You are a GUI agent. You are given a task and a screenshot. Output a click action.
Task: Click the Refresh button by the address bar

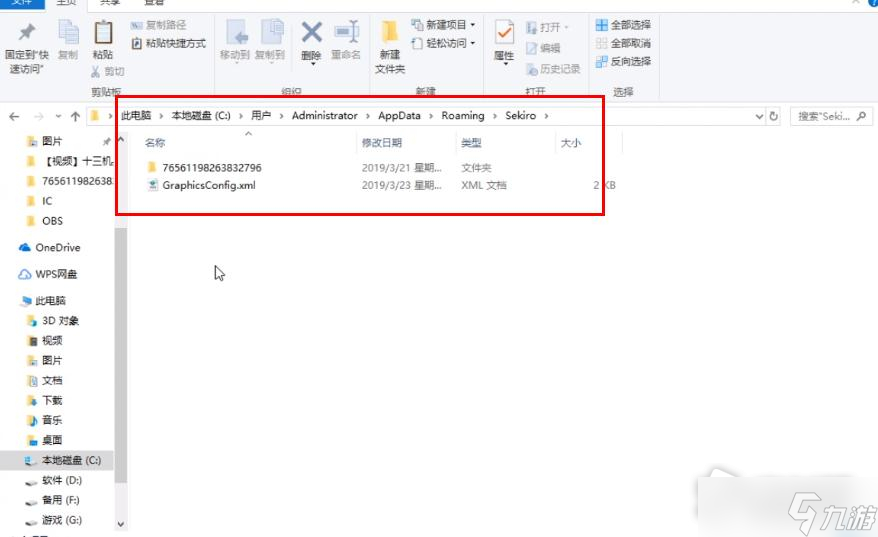point(774,116)
